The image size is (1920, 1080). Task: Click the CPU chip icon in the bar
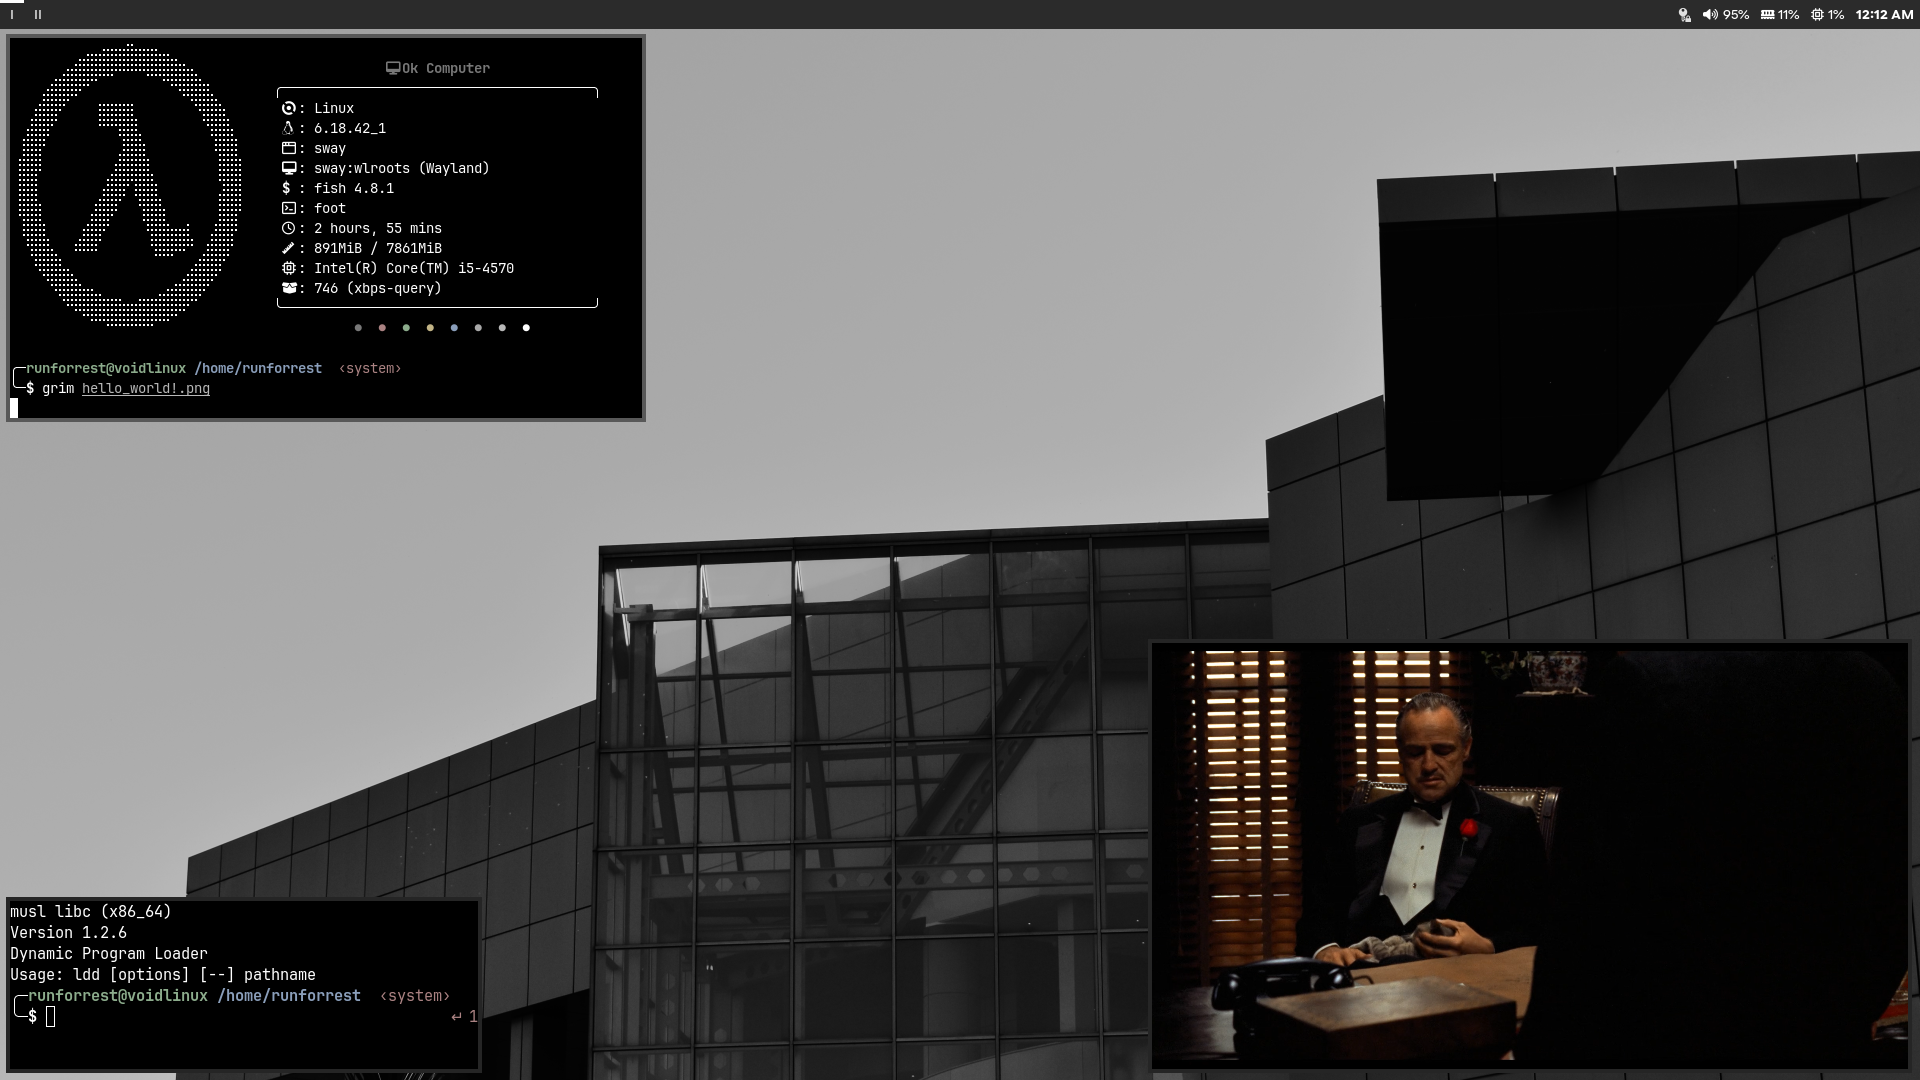tap(1818, 15)
